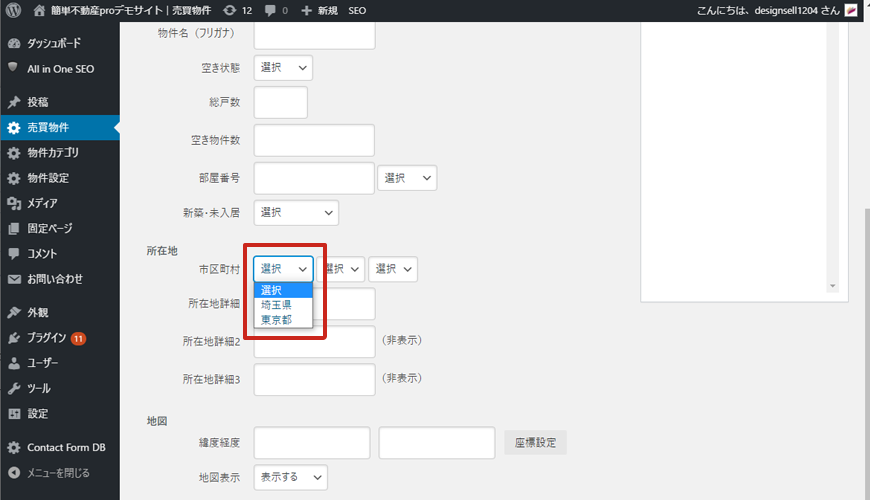The height and width of the screenshot is (500, 870).
Task: Click the SEO link in admin bar
Action: [357, 10]
